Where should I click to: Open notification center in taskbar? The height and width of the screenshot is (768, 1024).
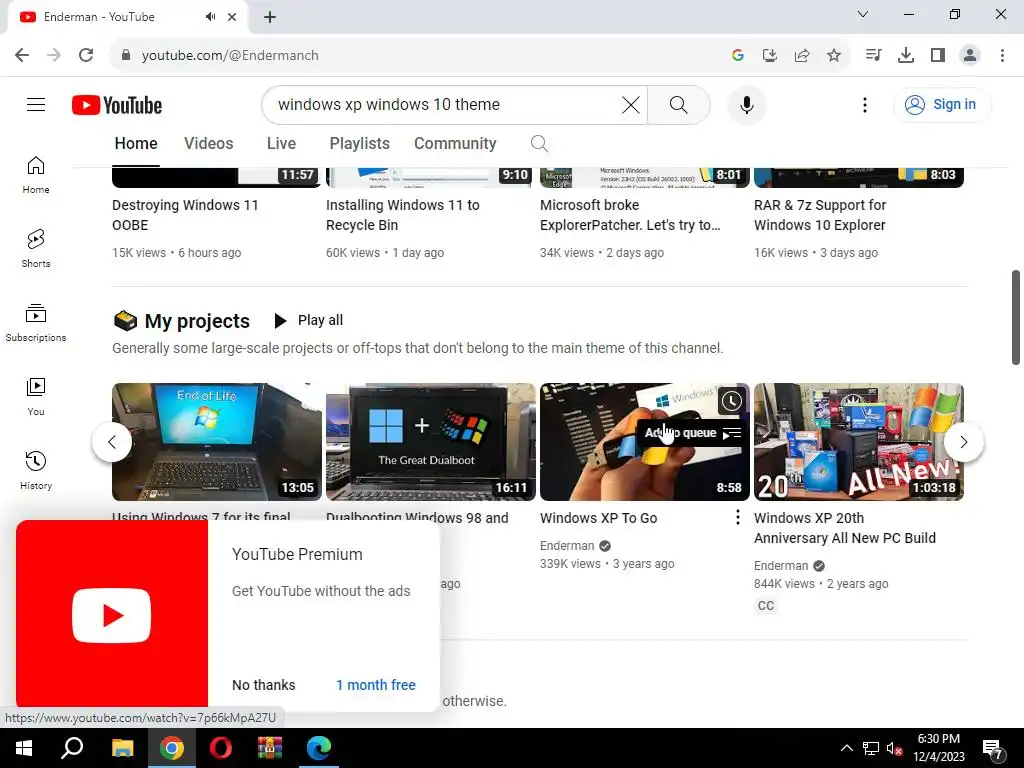(x=993, y=750)
